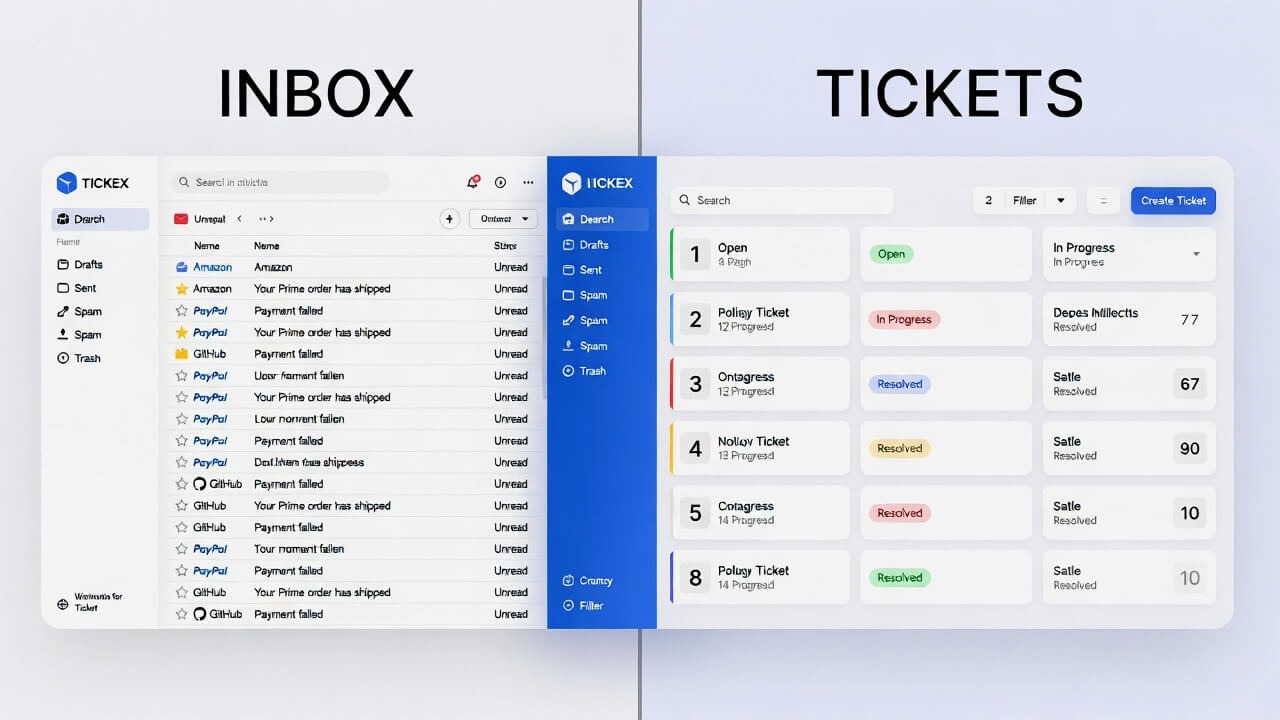The height and width of the screenshot is (720, 1280).
Task: Click the equals-sign view button beside Create Ticket
Action: point(1103,200)
